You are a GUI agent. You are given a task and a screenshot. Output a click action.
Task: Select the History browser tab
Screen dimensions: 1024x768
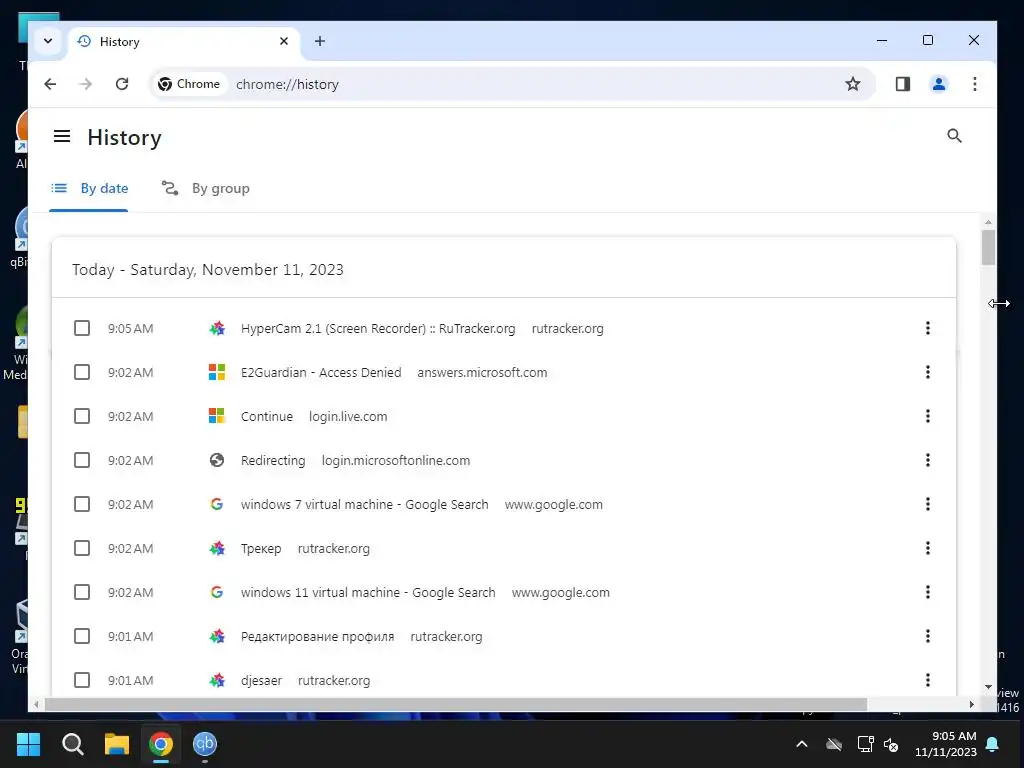pyautogui.click(x=183, y=41)
